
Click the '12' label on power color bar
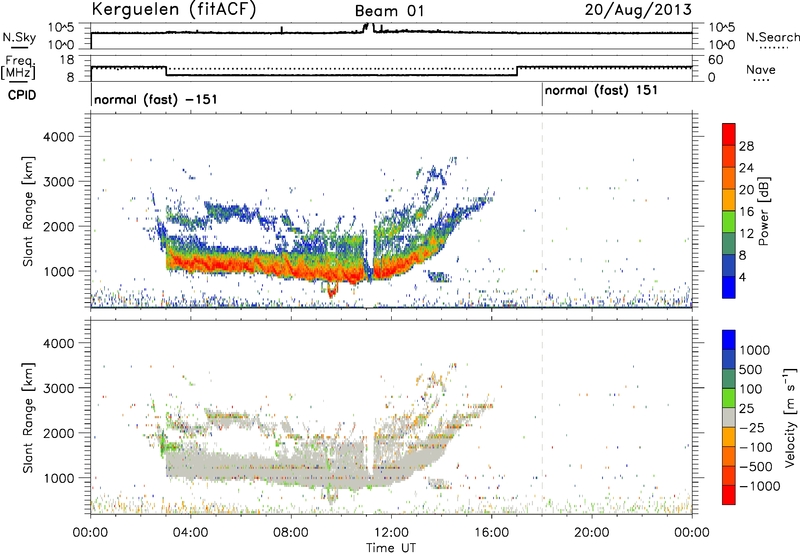click(746, 234)
